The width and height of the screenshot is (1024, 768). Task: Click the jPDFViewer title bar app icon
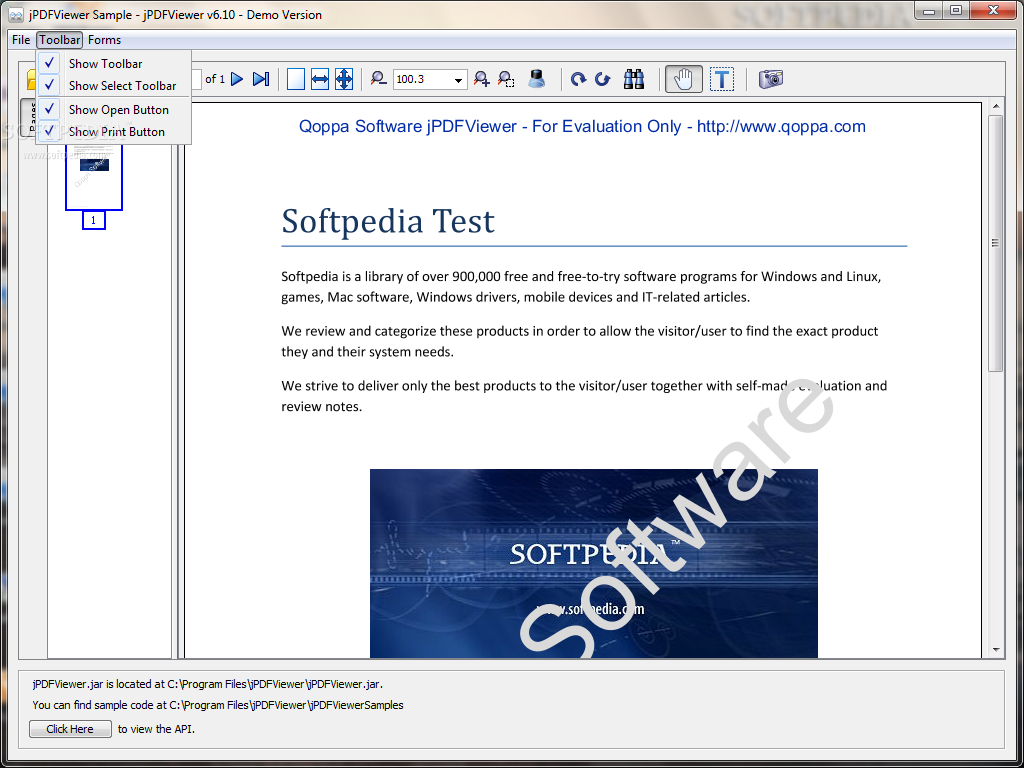[16, 14]
